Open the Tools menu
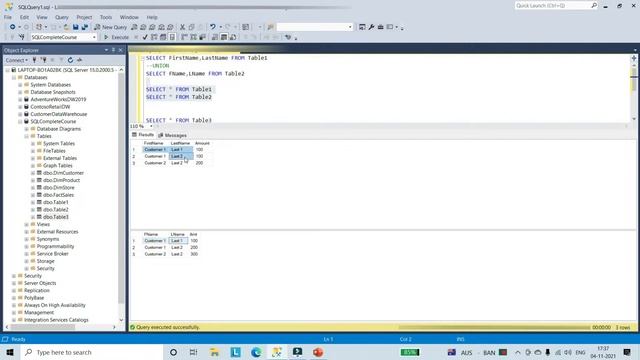 point(106,17)
